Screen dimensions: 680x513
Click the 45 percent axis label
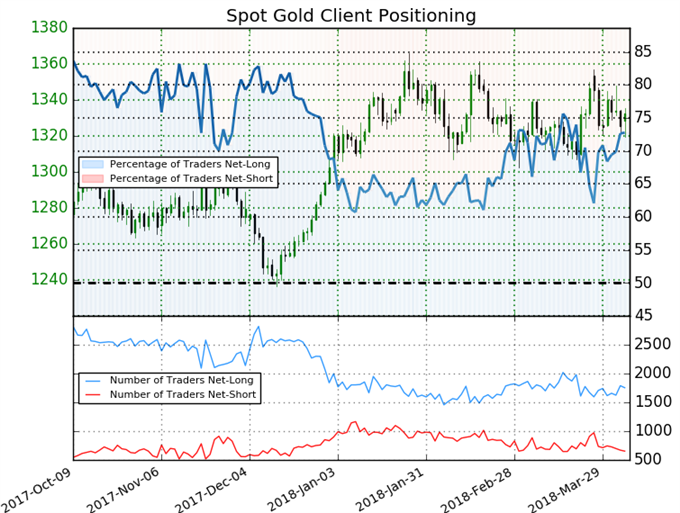coord(643,315)
